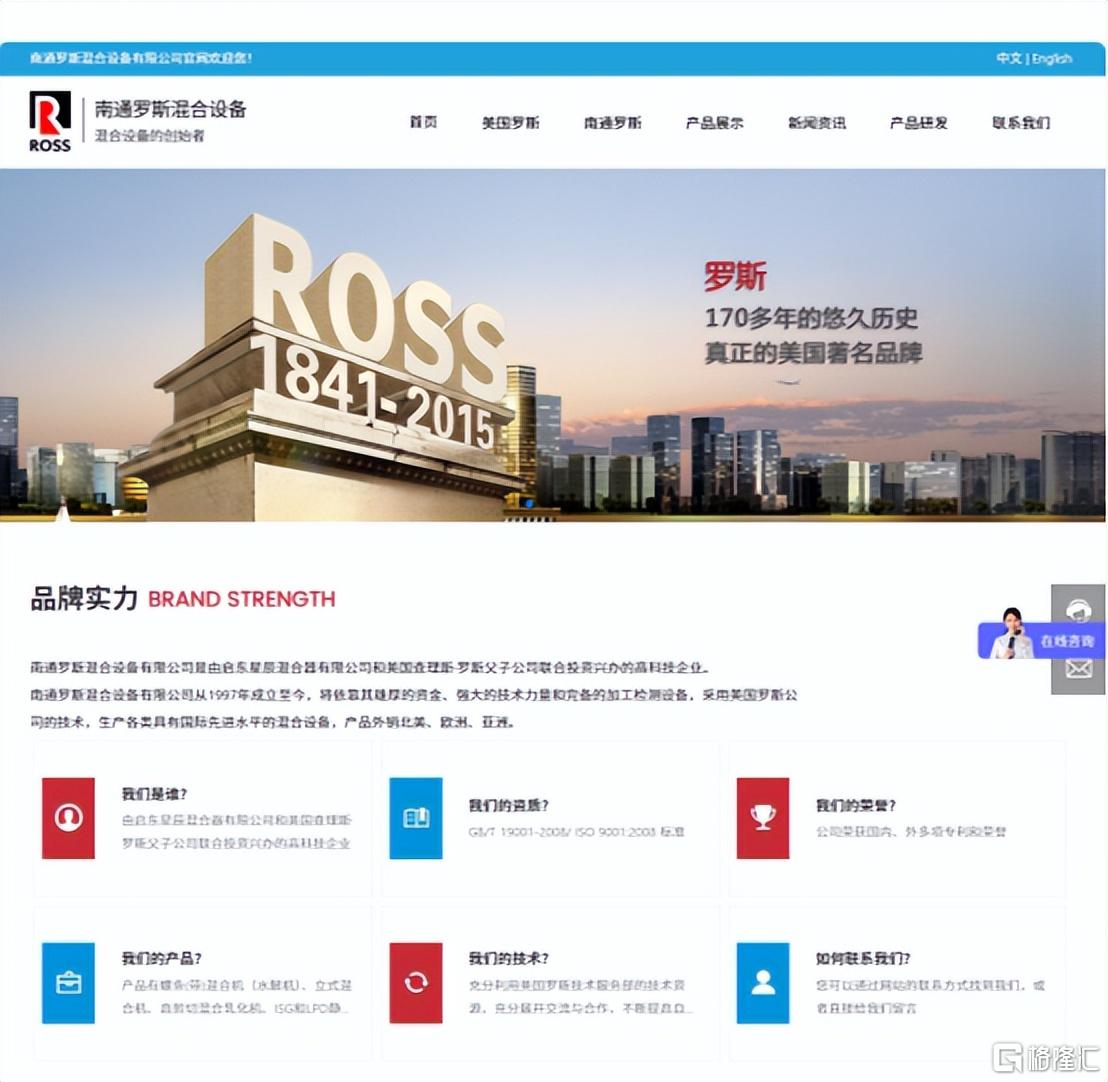Image resolution: width=1108 pixels, height=1082 pixels.
Task: Click the GB/T 19001-2008 standard text
Action: click(x=577, y=832)
